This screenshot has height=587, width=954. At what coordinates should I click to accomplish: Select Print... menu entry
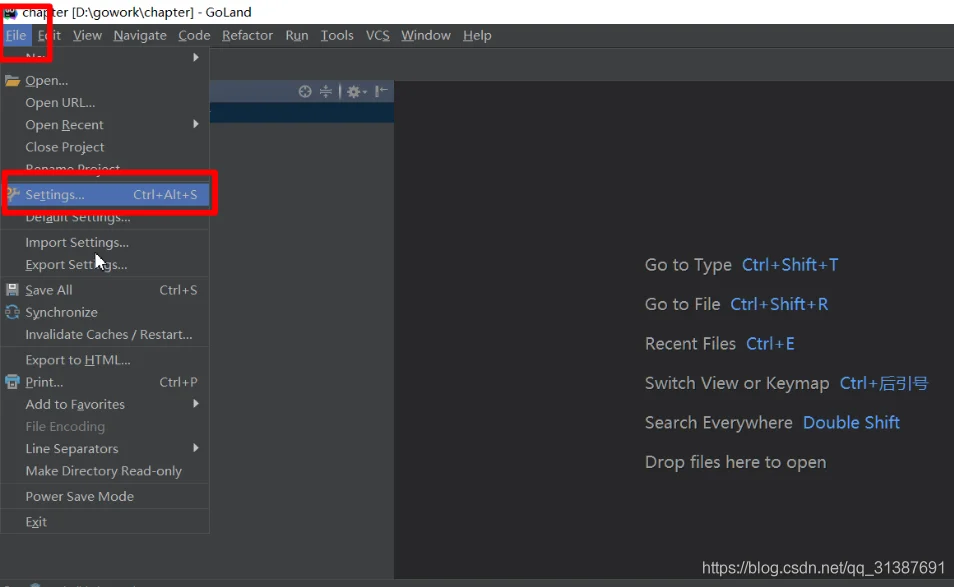tap(105, 382)
